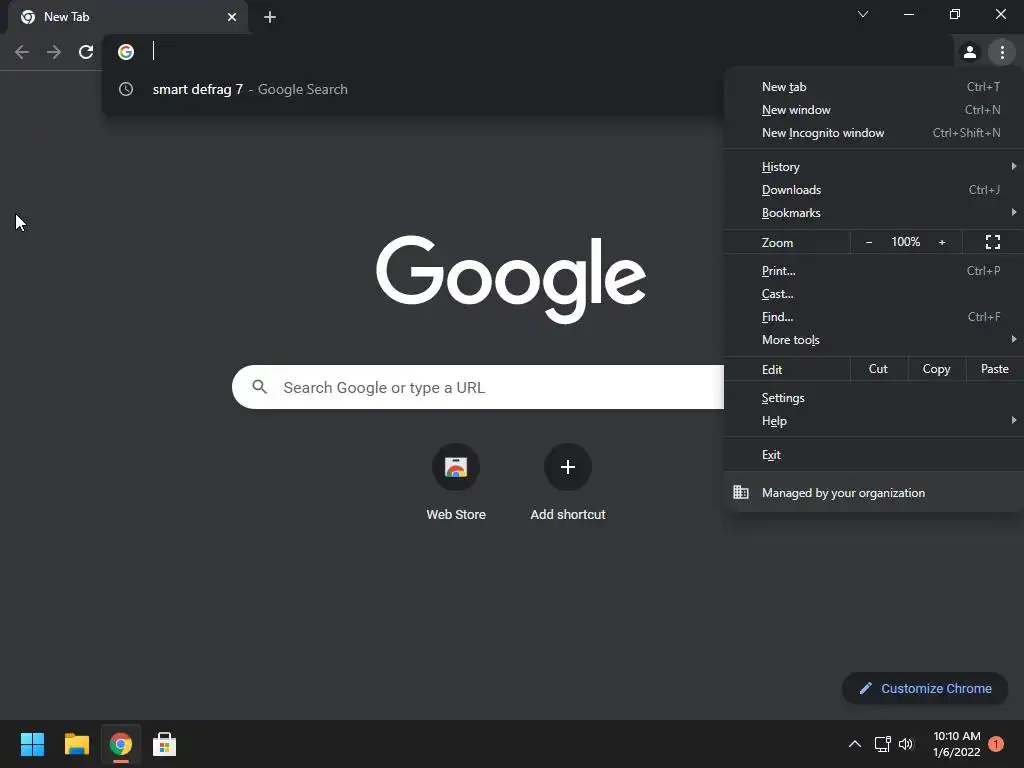Screen dimensions: 1024x768
Task: Expand the Help submenu
Action: tap(874, 421)
